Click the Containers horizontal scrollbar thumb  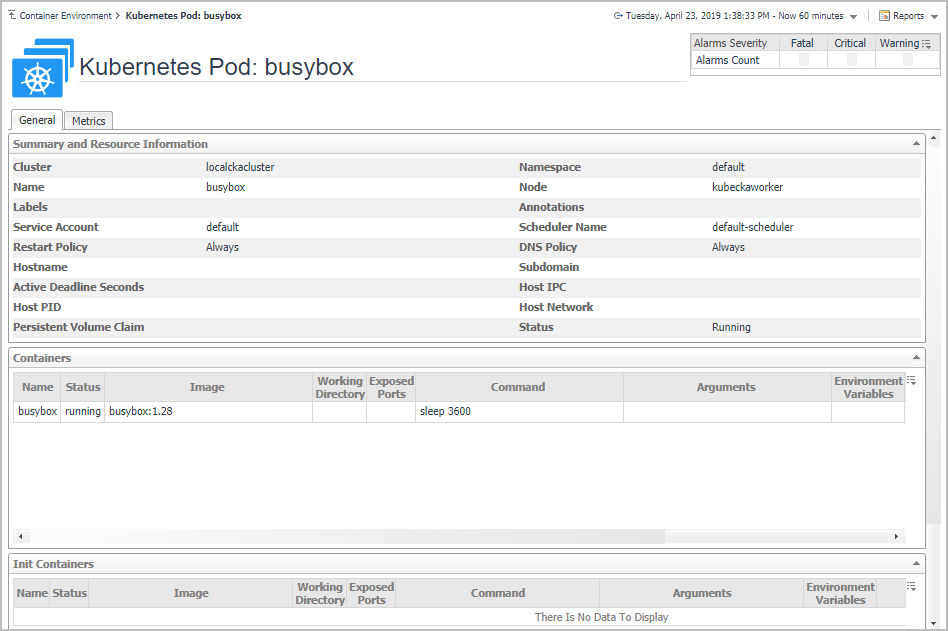(340, 537)
